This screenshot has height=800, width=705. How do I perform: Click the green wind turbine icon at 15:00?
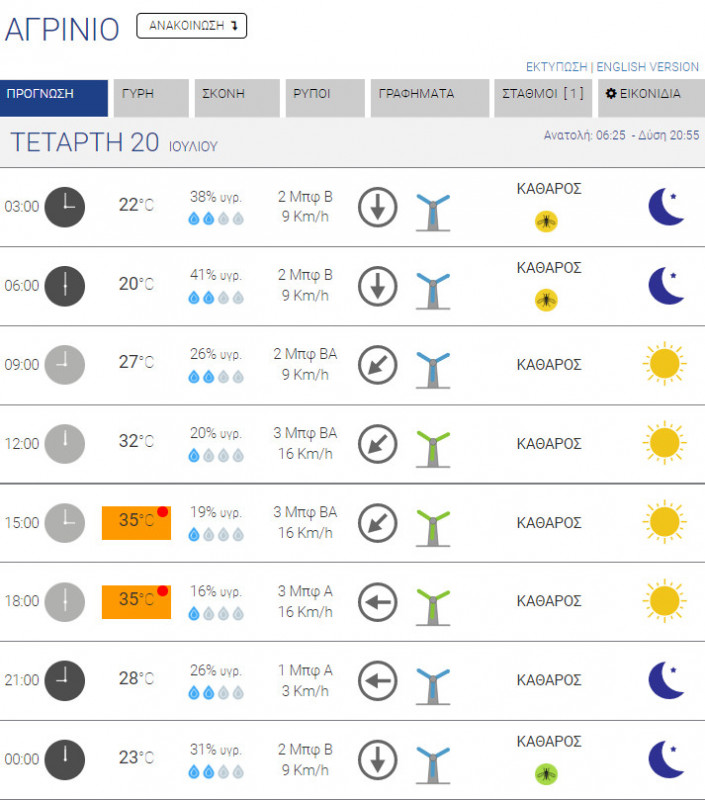pyautogui.click(x=433, y=523)
